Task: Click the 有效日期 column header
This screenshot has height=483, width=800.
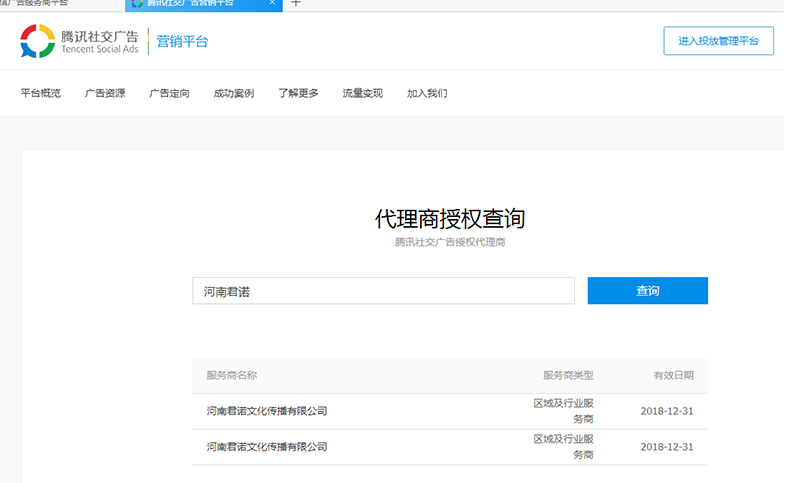Action: click(x=673, y=375)
